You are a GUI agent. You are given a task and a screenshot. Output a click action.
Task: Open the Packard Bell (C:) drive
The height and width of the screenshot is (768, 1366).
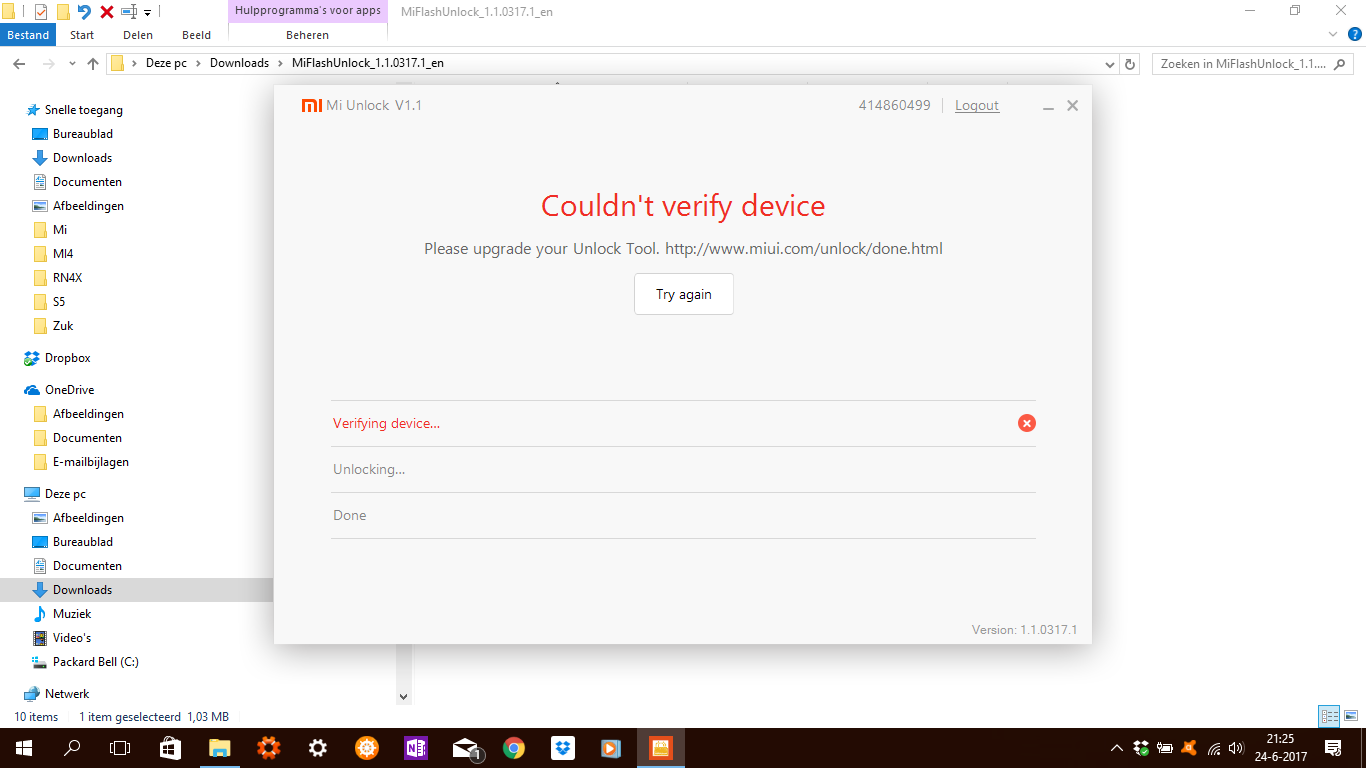[x=85, y=662]
